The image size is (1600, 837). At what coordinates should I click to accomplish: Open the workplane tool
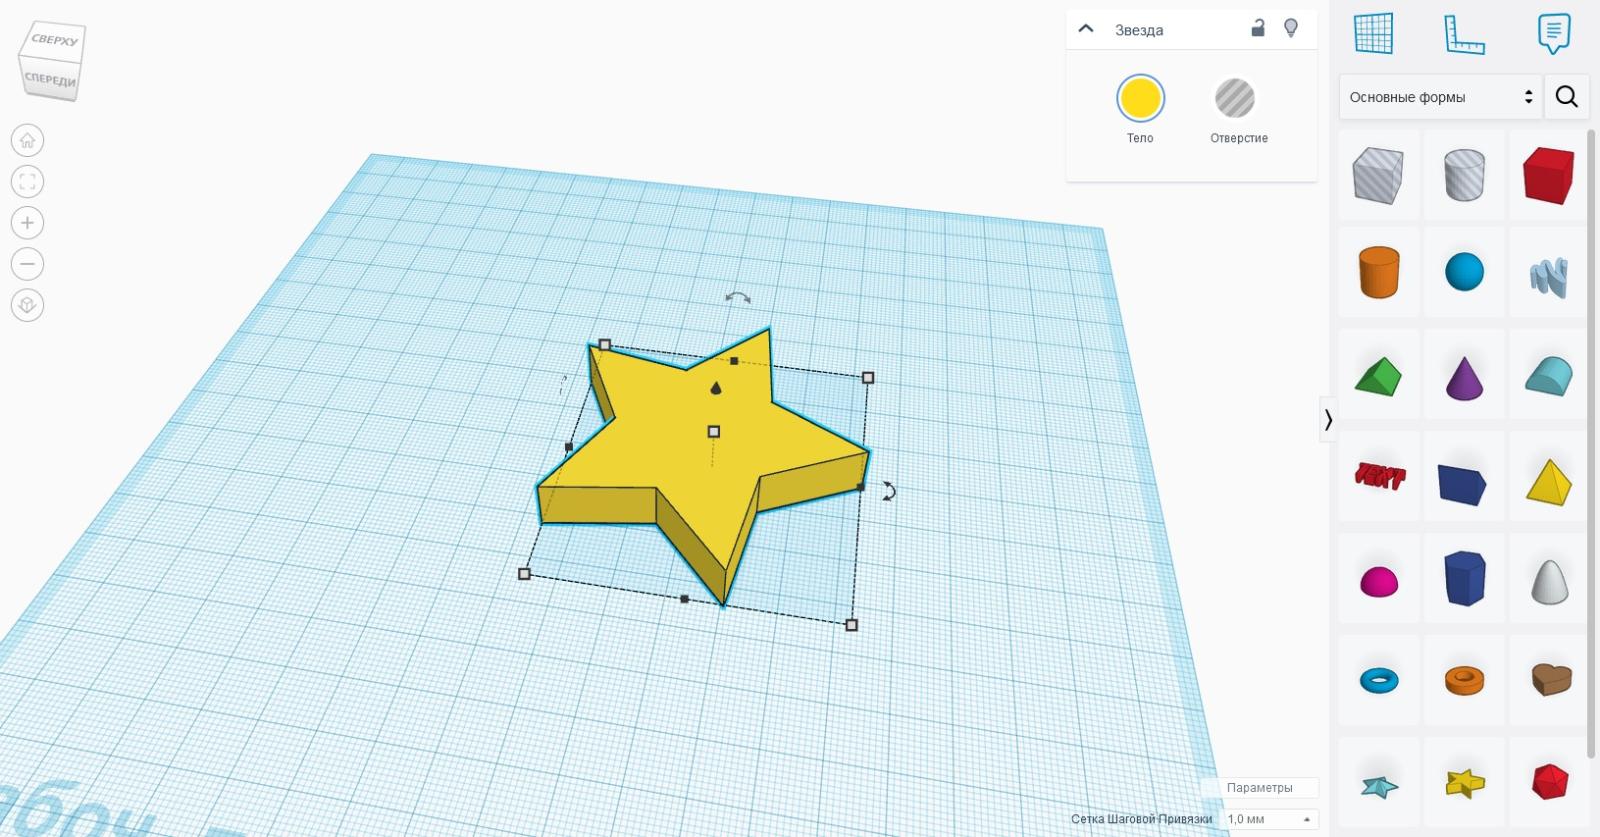pyautogui.click(x=1373, y=33)
